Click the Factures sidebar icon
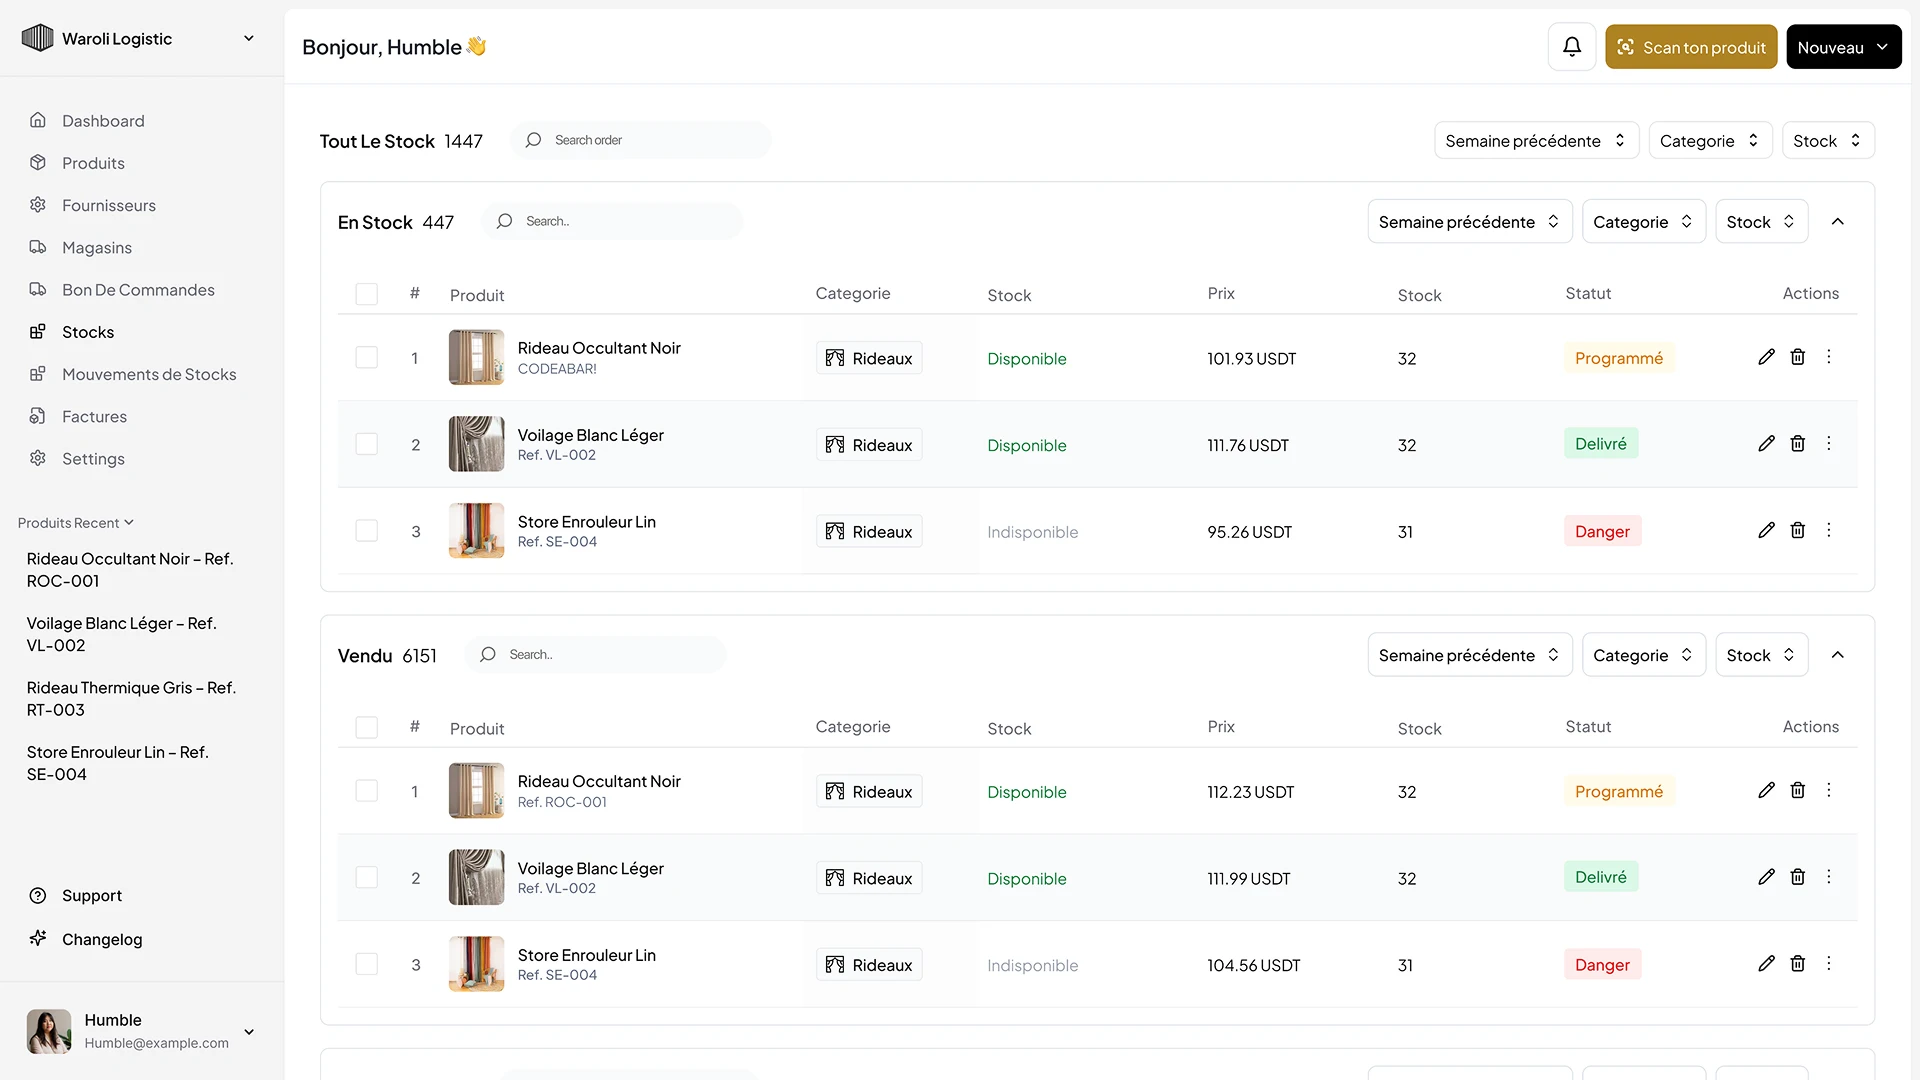1920x1080 pixels. coord(38,416)
